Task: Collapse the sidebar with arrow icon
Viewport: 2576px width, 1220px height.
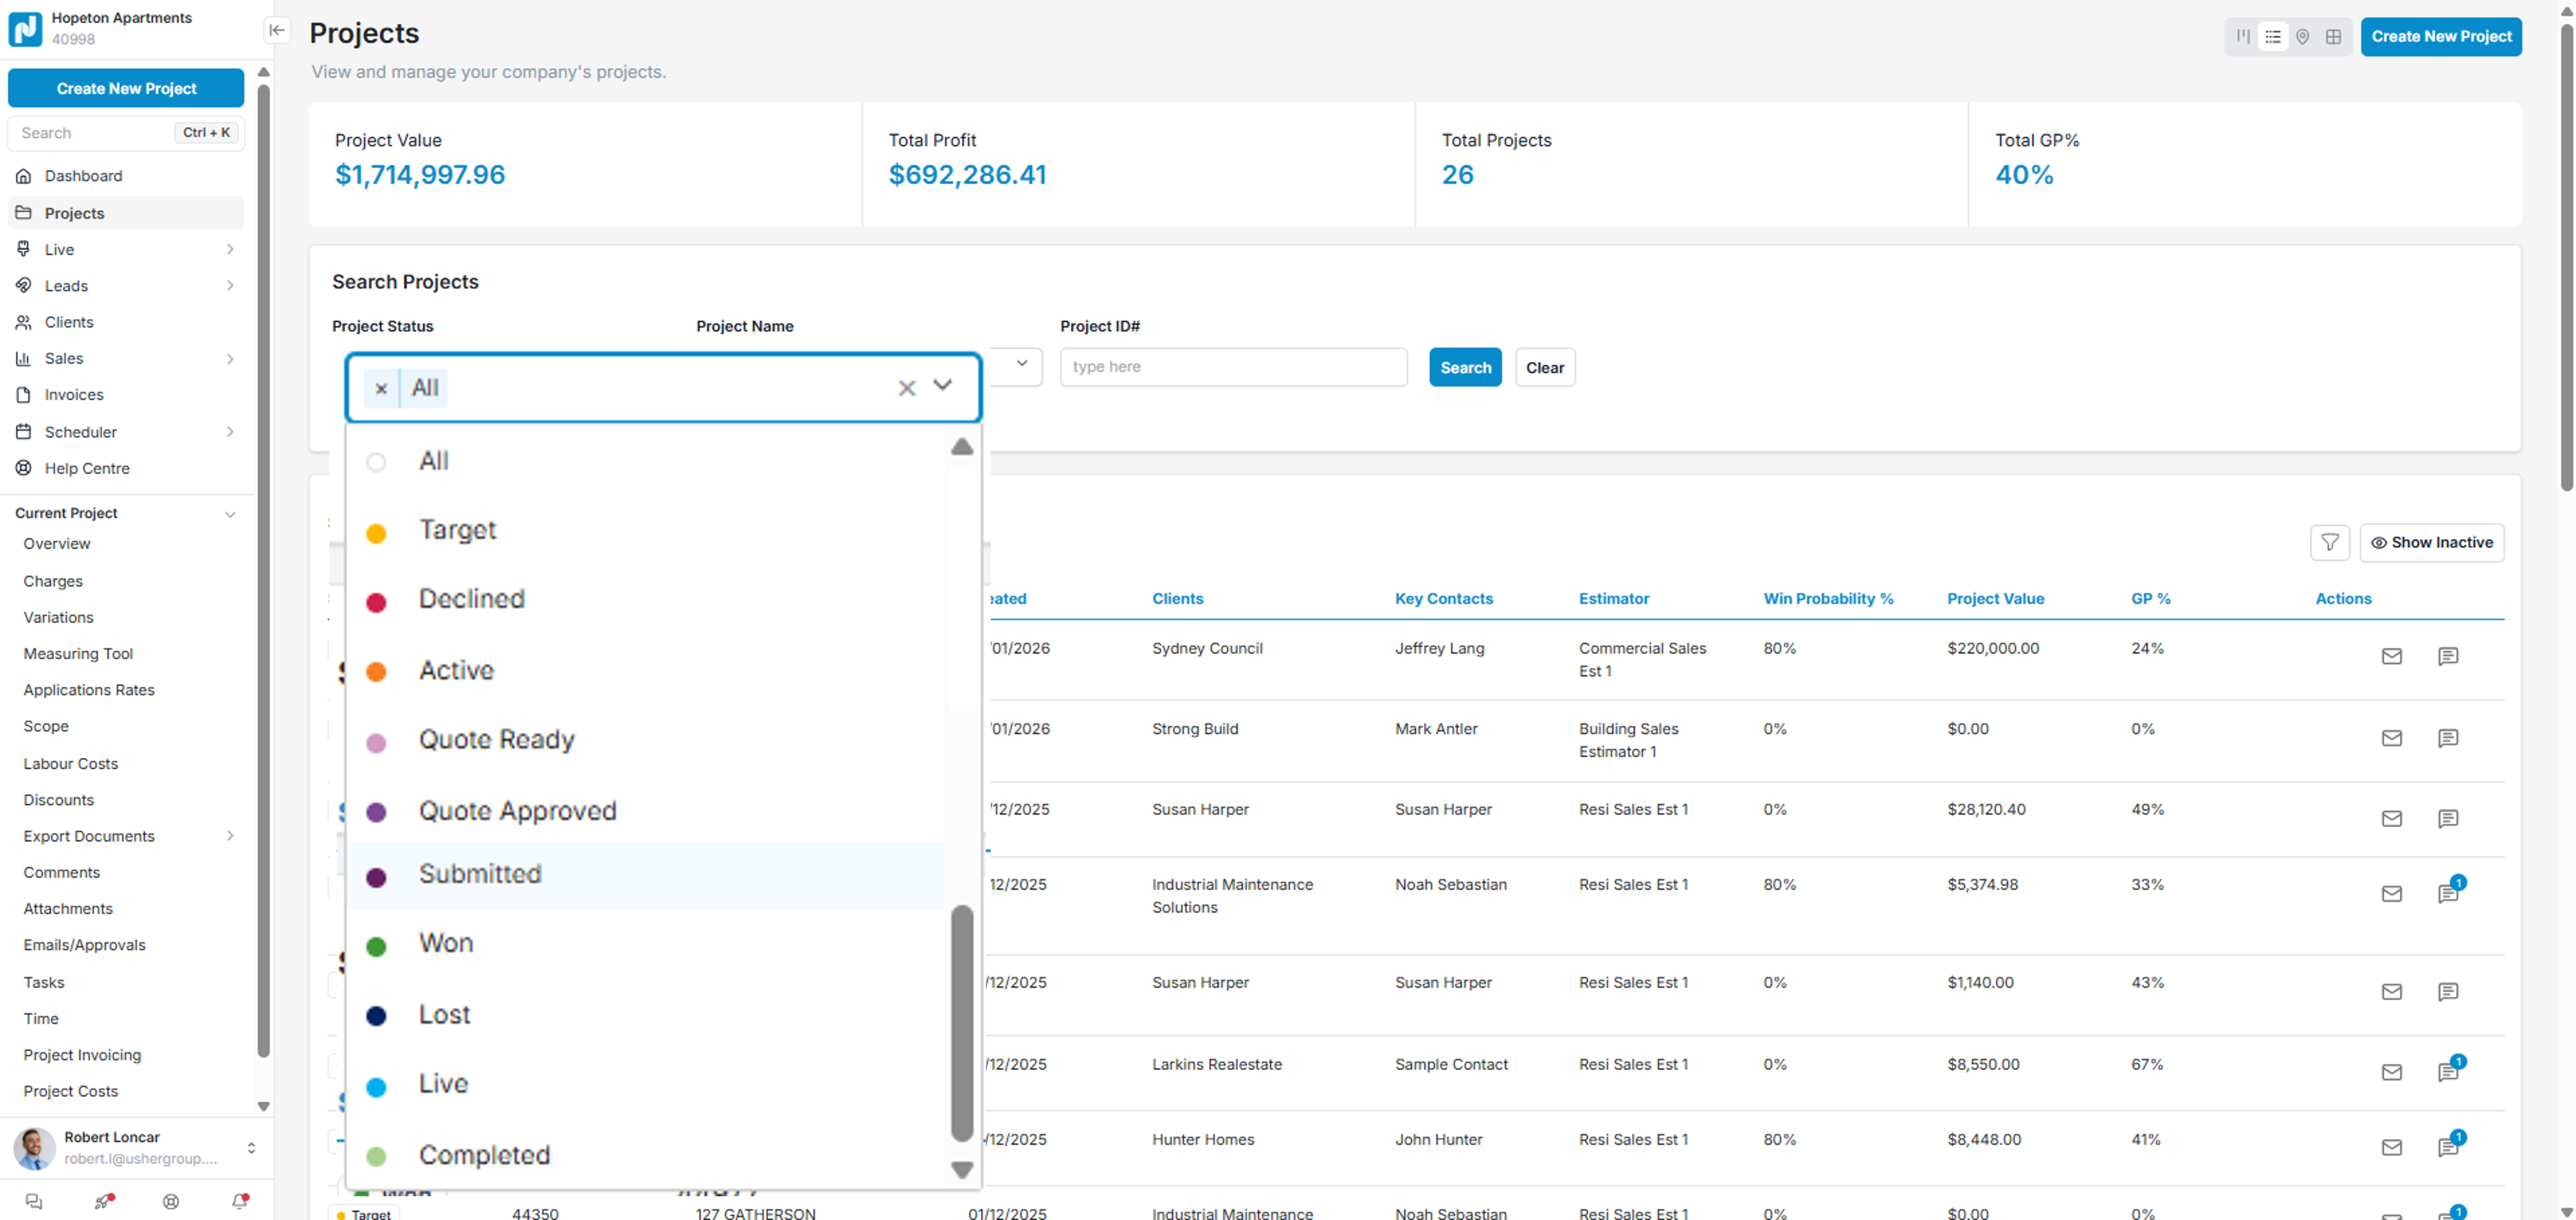Action: pos(277,30)
